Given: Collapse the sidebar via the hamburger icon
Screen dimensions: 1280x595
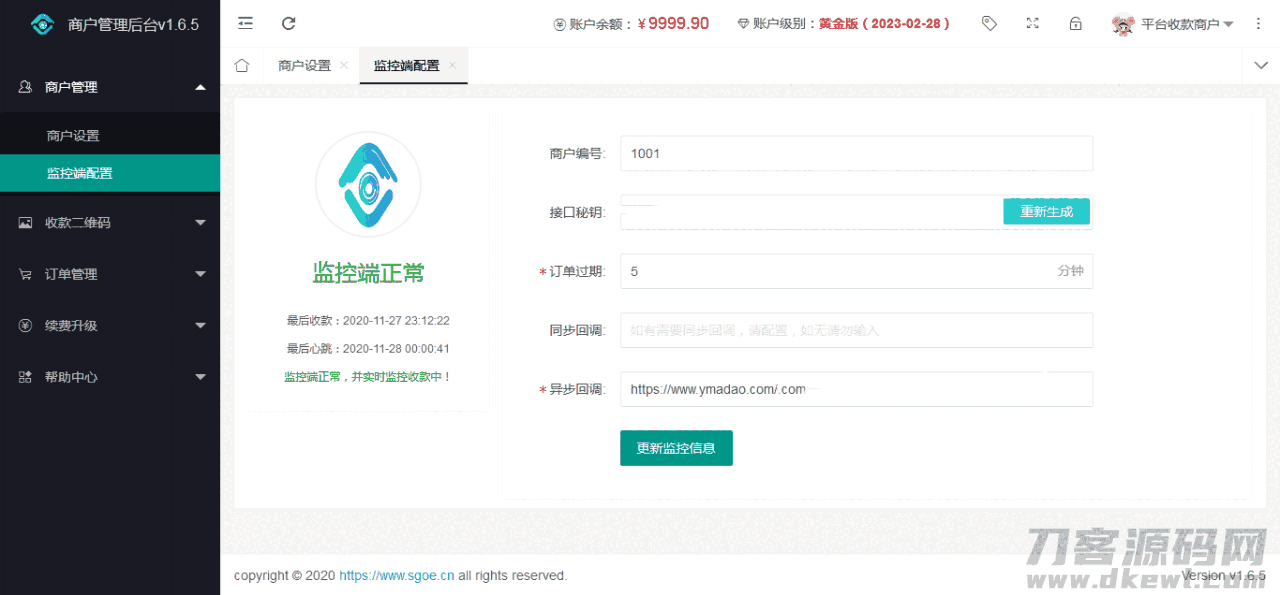Looking at the screenshot, I should (x=245, y=22).
